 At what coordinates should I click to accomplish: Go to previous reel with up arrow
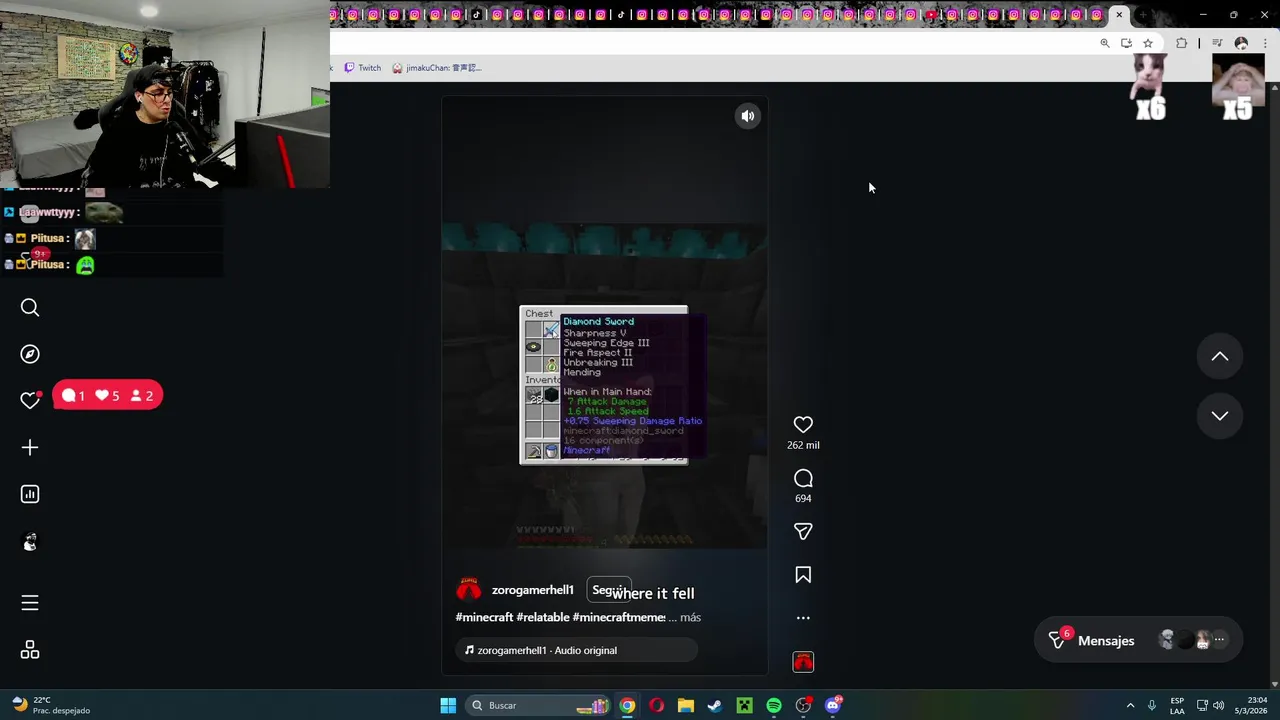click(x=1220, y=356)
